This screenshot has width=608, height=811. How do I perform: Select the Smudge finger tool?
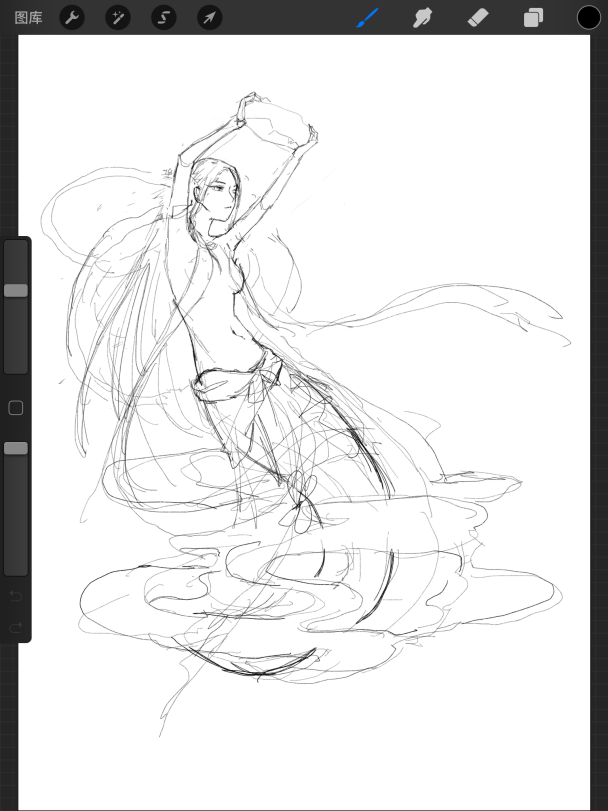pos(422,18)
